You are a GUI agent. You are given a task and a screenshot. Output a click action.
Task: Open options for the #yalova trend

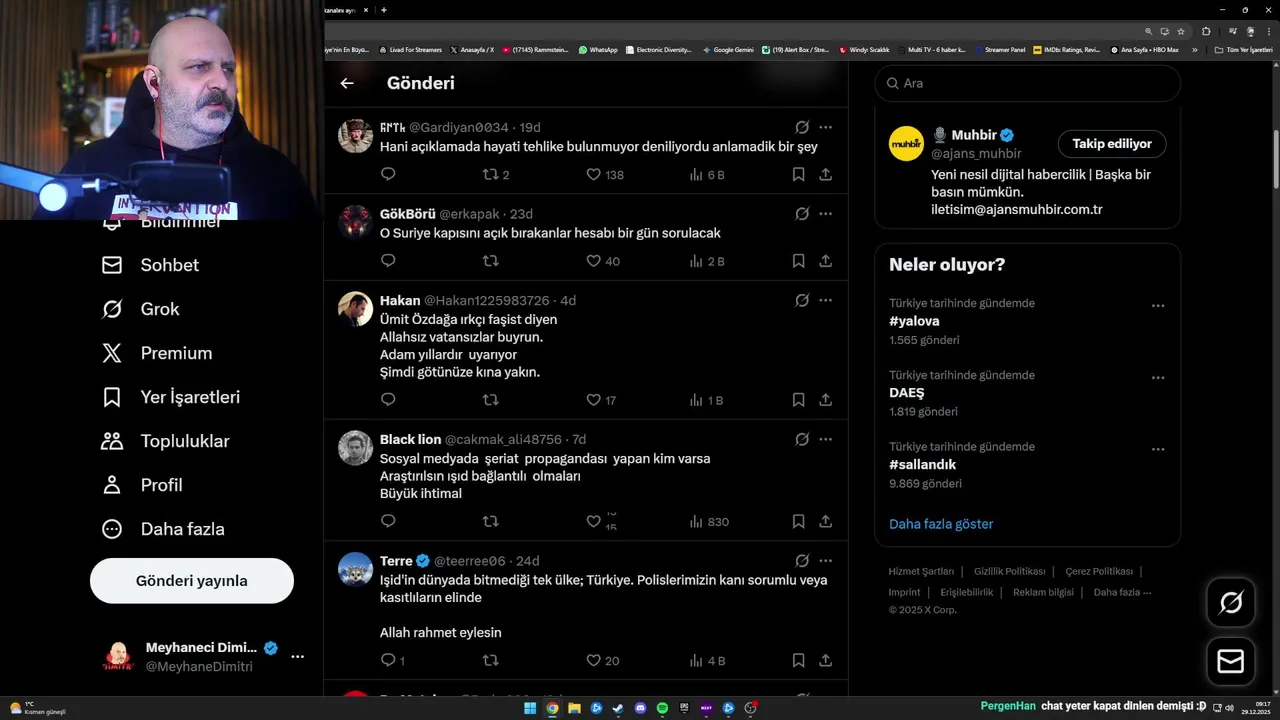(x=1158, y=306)
